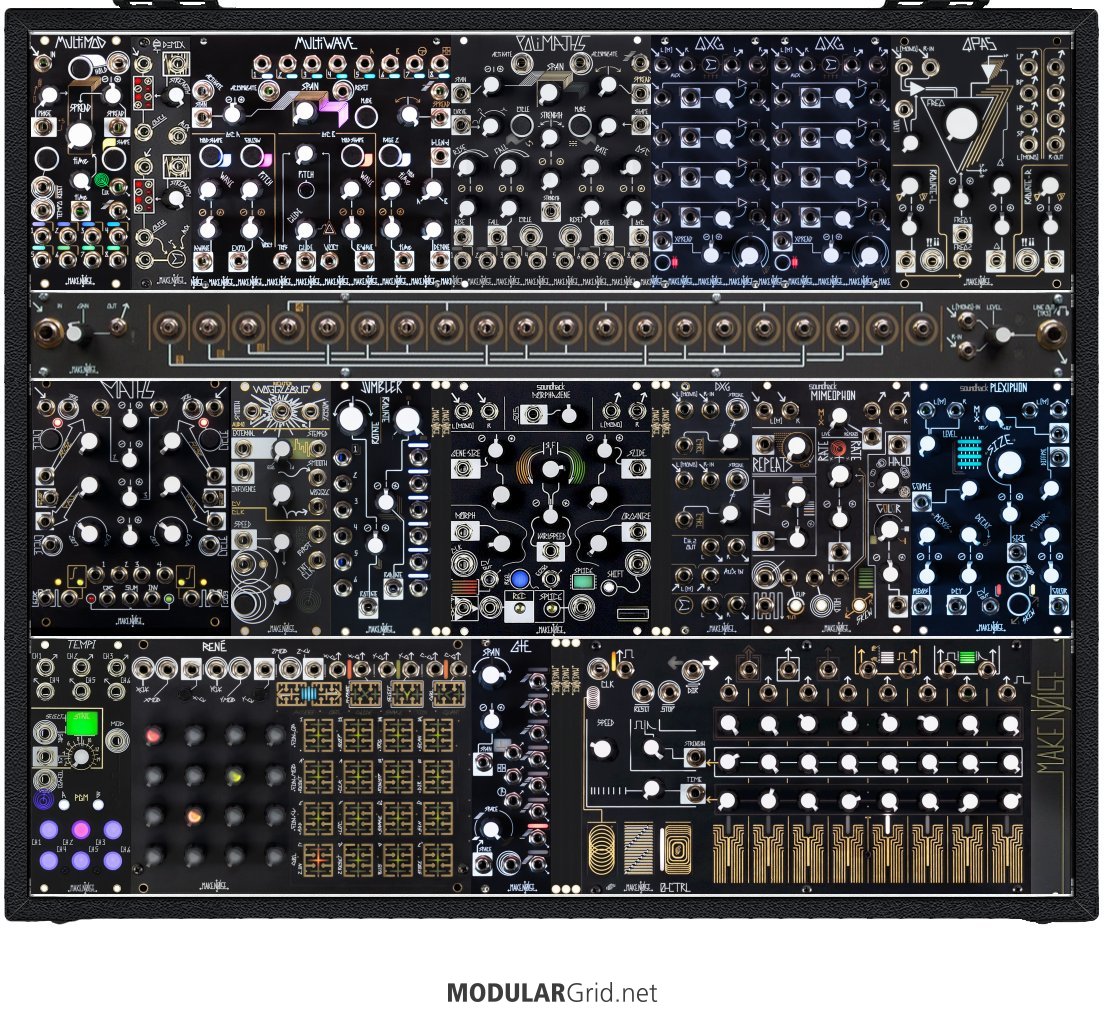
Task: Click the USB slot on Morphagene
Action: (633, 614)
